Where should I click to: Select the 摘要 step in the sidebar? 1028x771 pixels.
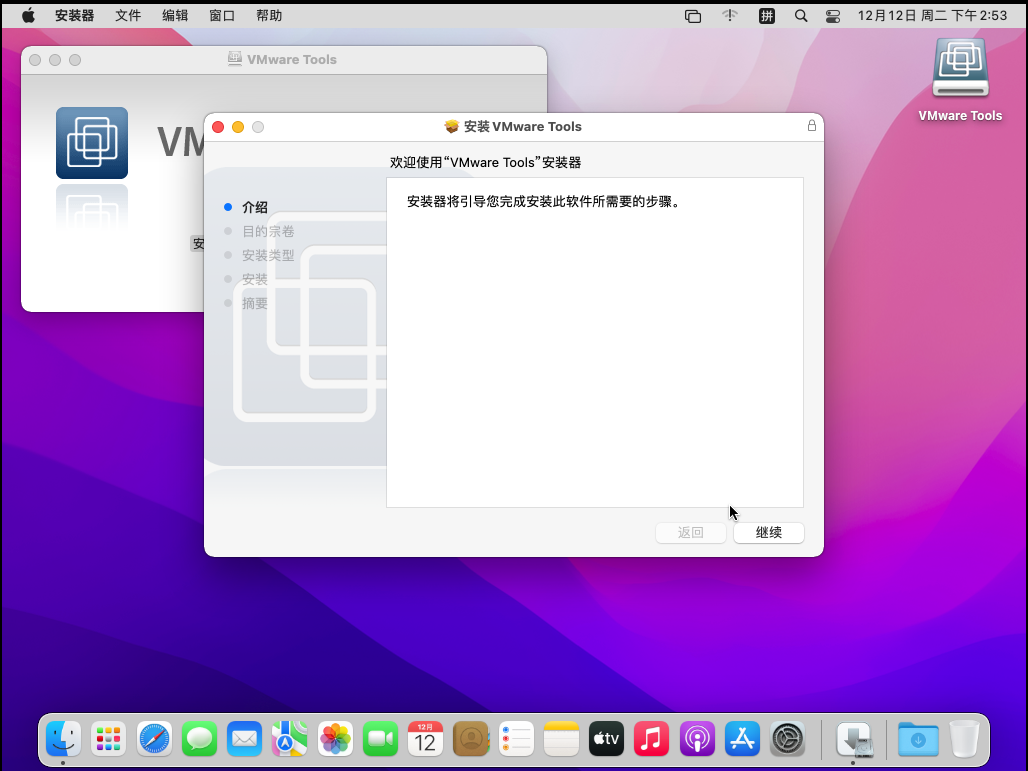tap(254, 303)
